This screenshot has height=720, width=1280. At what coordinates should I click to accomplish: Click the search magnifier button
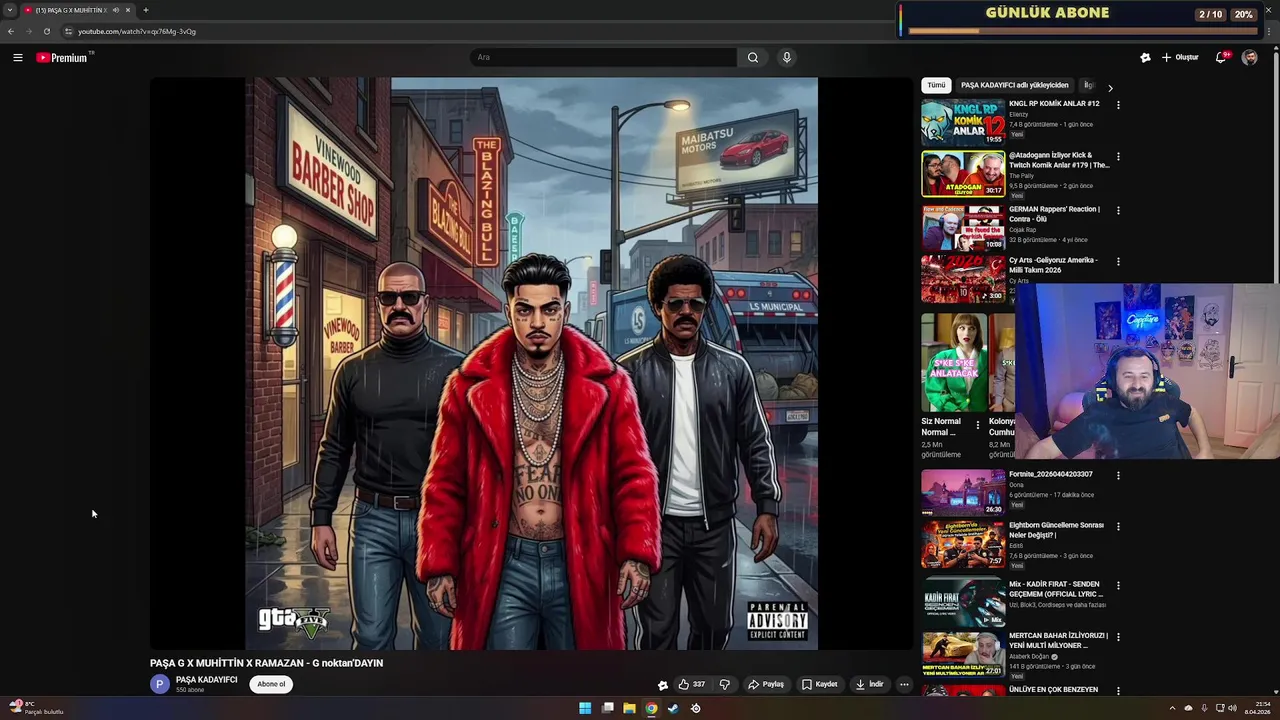[x=753, y=58]
